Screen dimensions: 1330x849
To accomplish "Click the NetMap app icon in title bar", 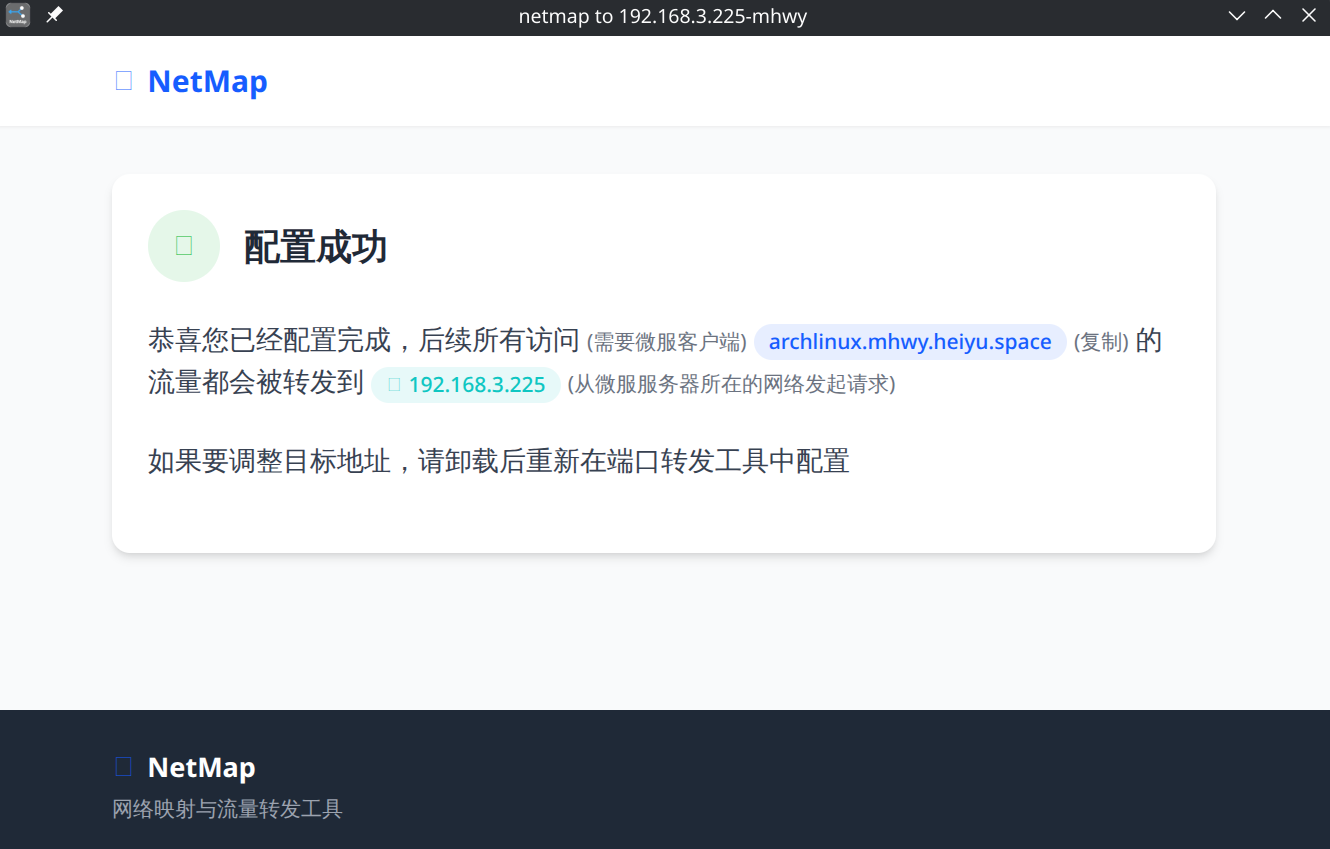I will pyautogui.click(x=18, y=15).
